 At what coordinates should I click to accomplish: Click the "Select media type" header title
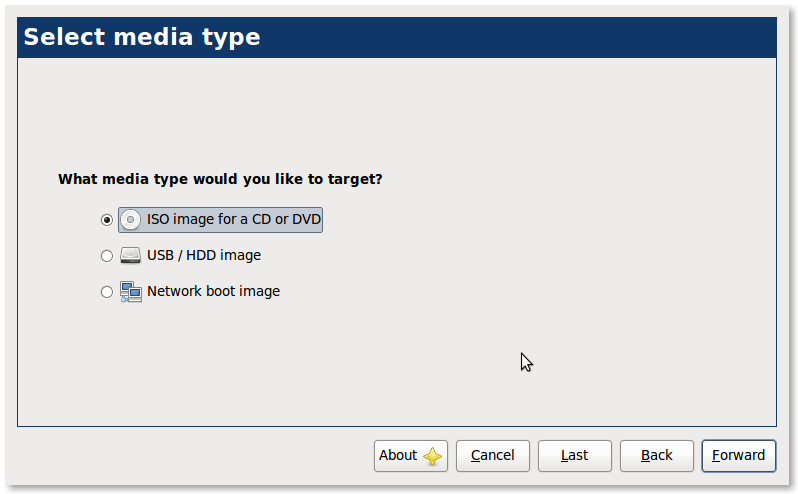pyautogui.click(x=142, y=37)
